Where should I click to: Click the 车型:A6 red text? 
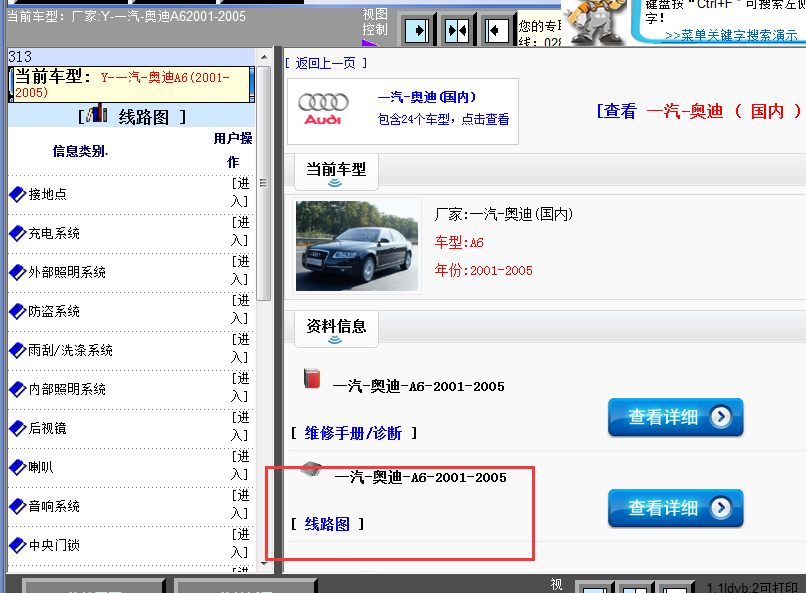tap(459, 243)
